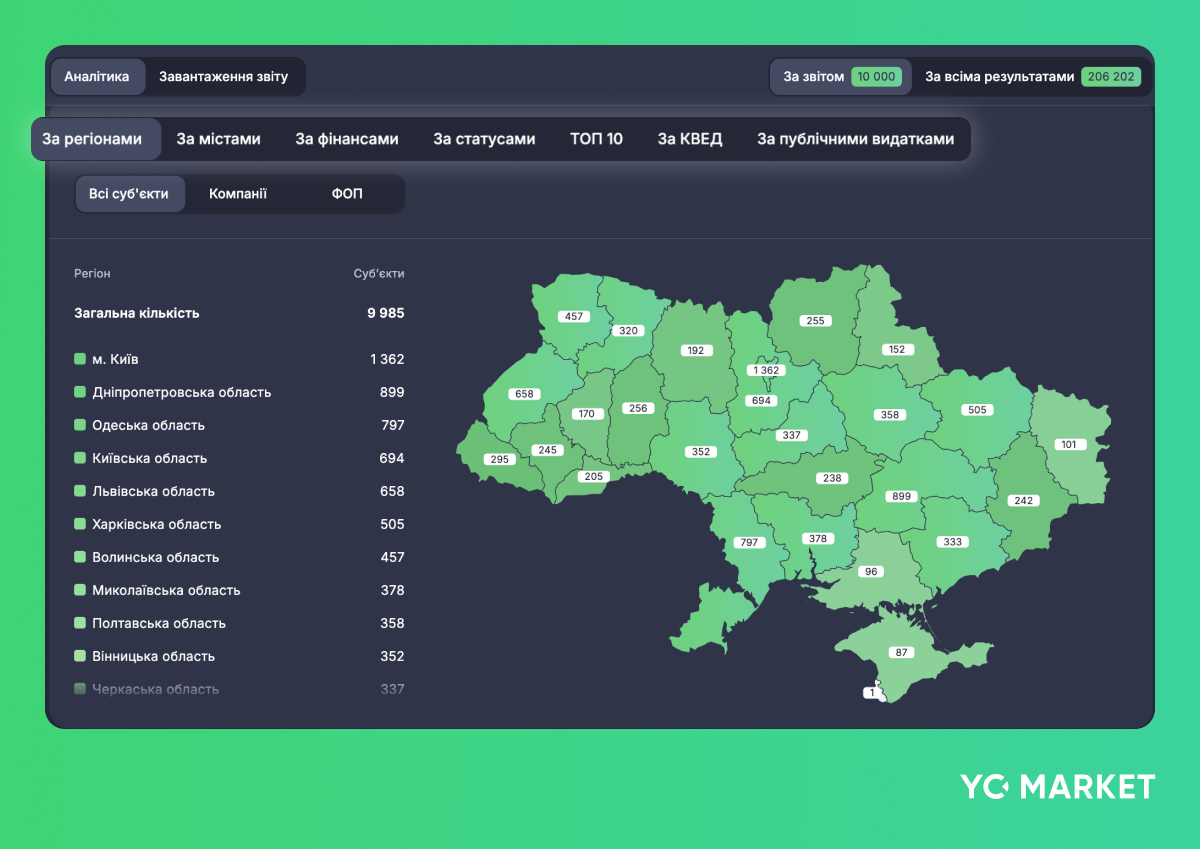This screenshot has height=849, width=1200.
Task: Click map label 245 on the map
Action: (x=546, y=450)
